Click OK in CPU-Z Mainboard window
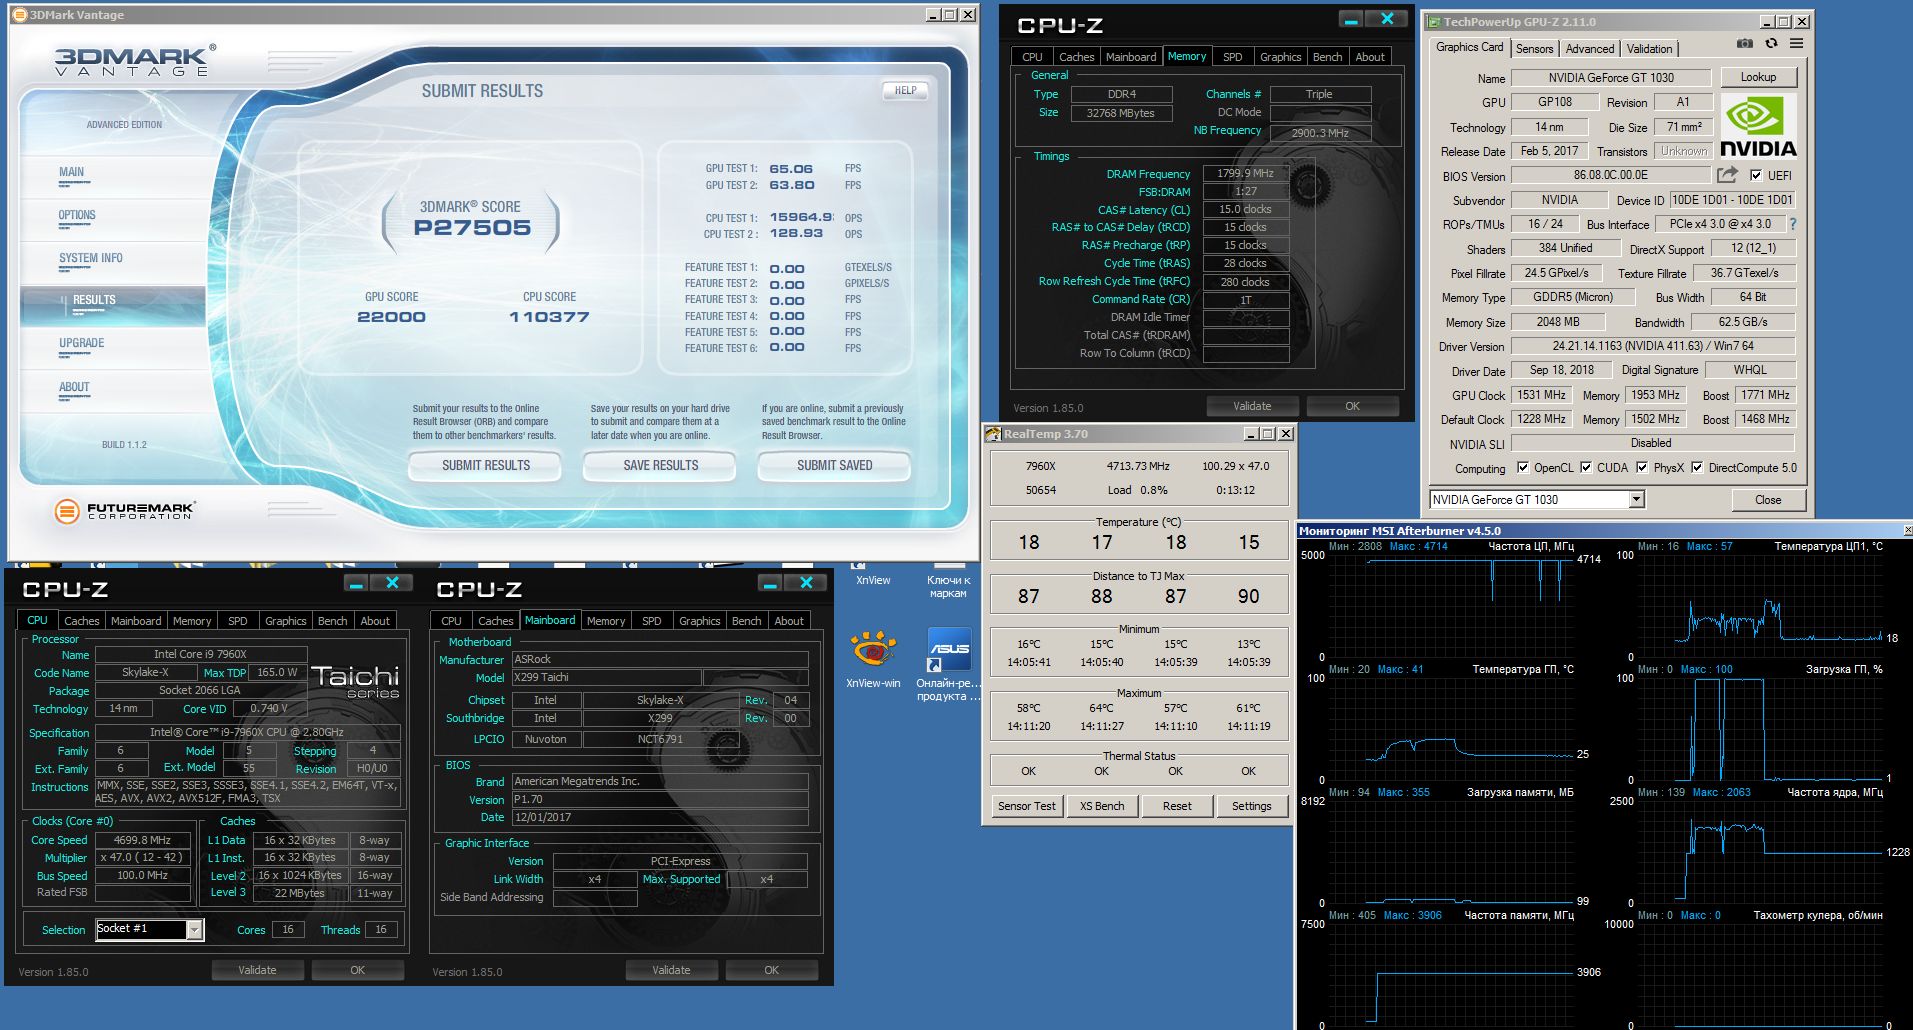 coord(771,970)
